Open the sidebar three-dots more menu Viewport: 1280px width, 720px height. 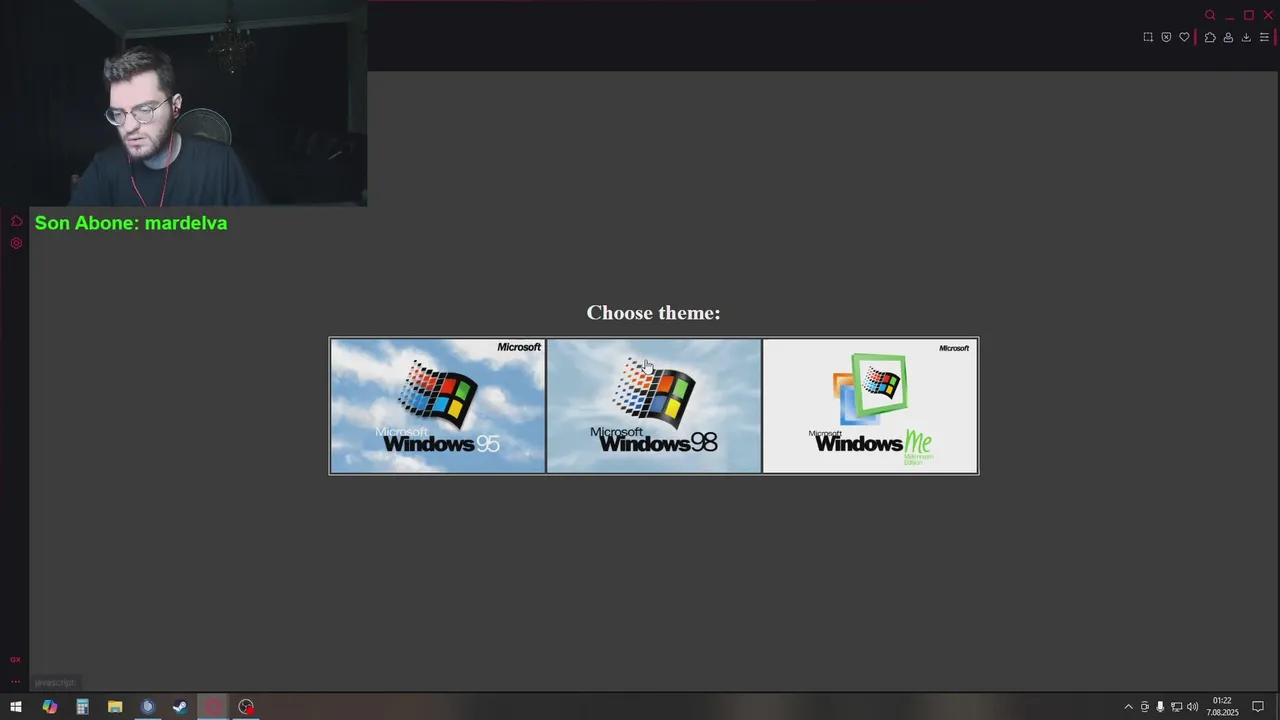(x=15, y=681)
